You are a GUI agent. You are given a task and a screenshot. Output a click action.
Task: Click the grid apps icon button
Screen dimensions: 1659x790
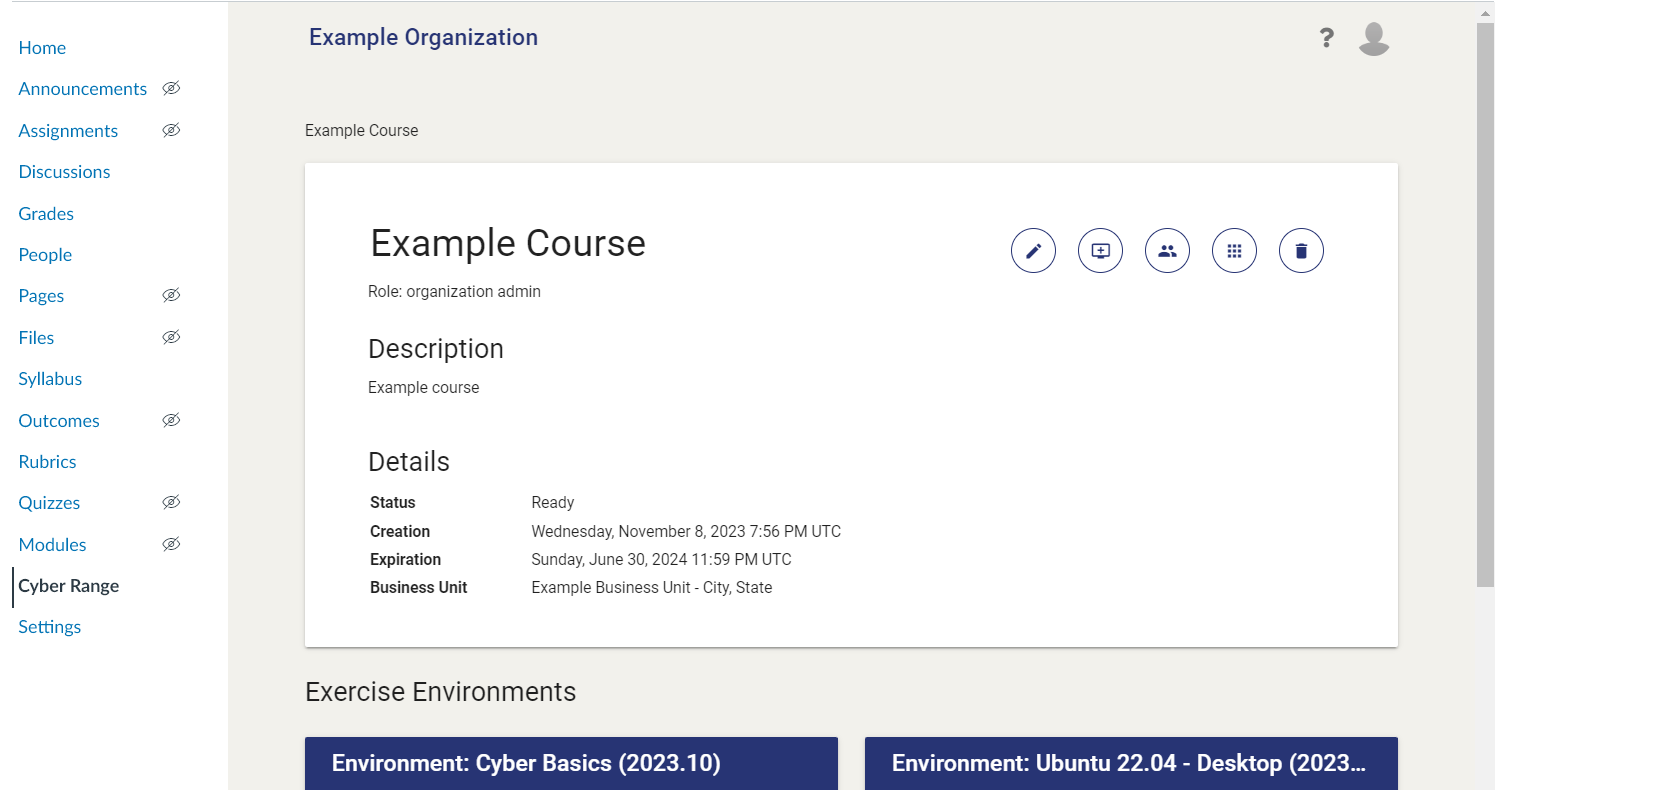[1234, 251]
